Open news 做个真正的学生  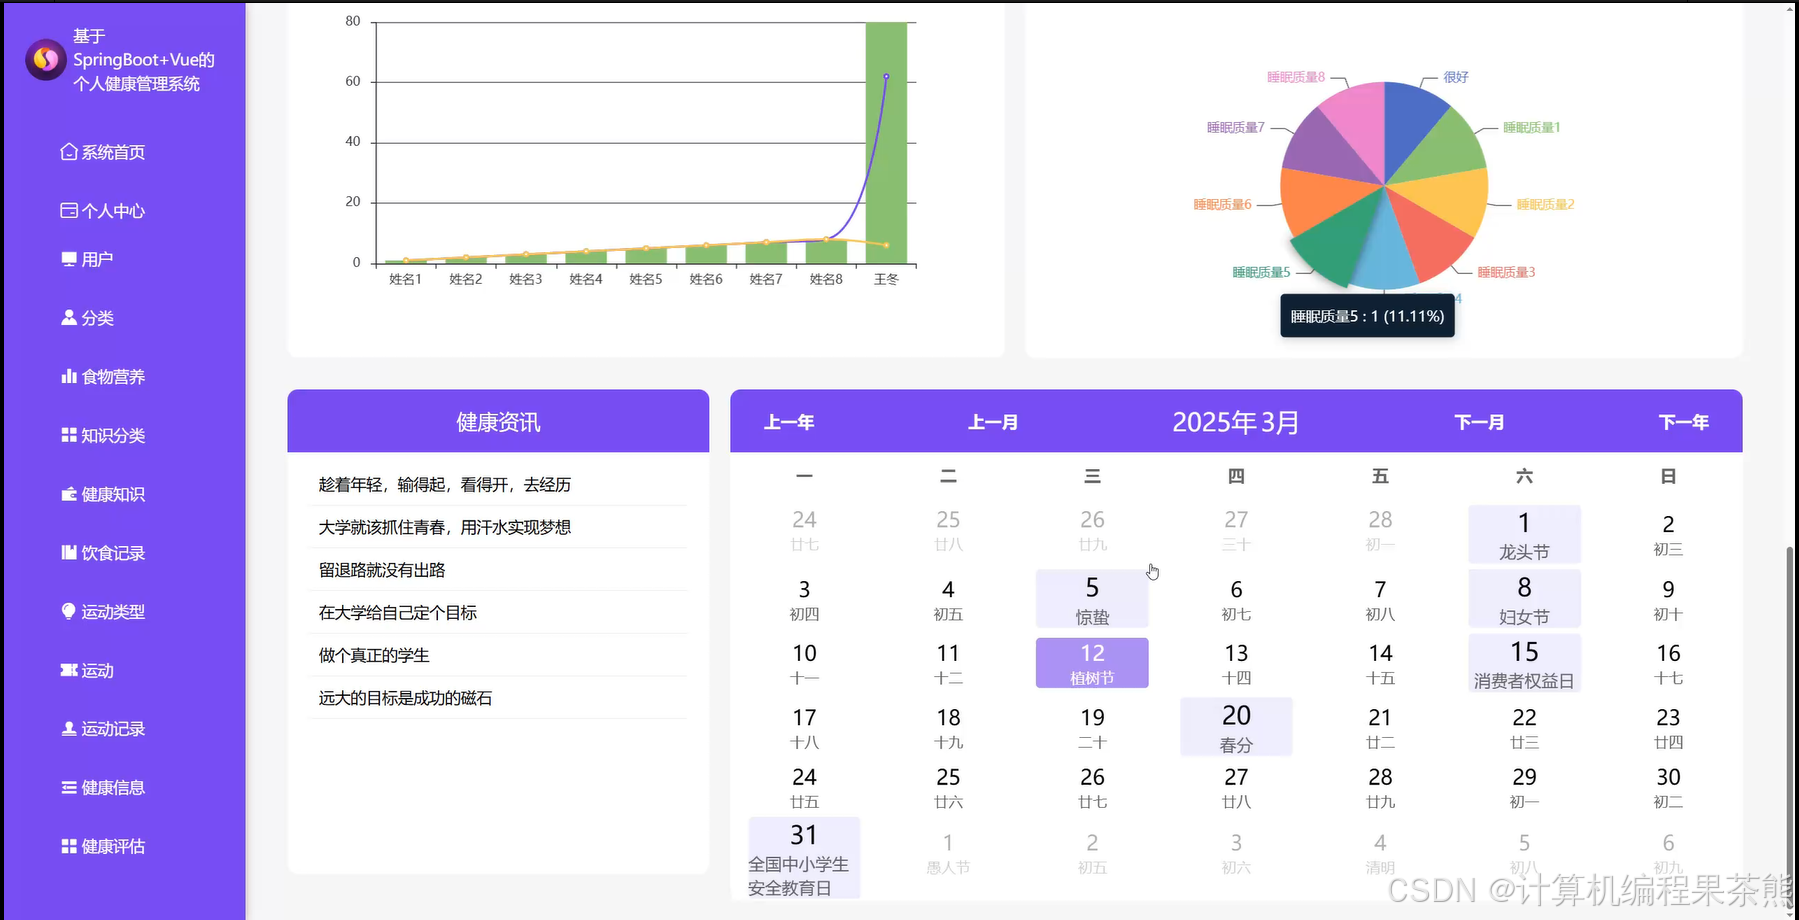click(374, 656)
